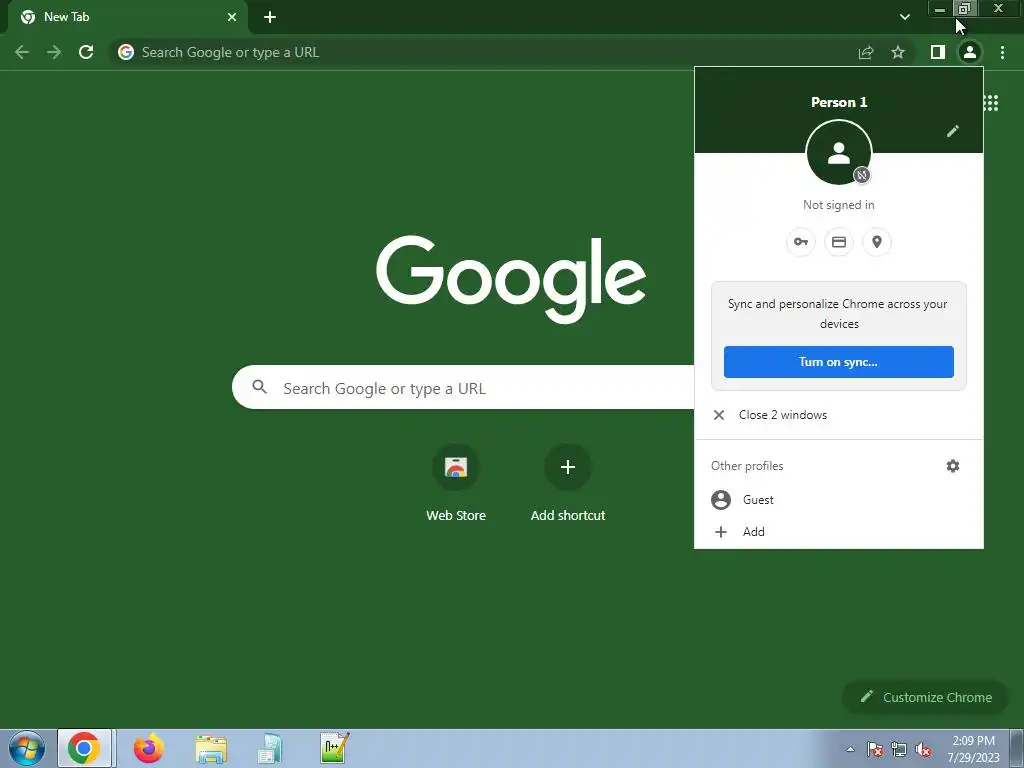Click the large Person 1 avatar
The height and width of the screenshot is (768, 1024).
point(839,153)
